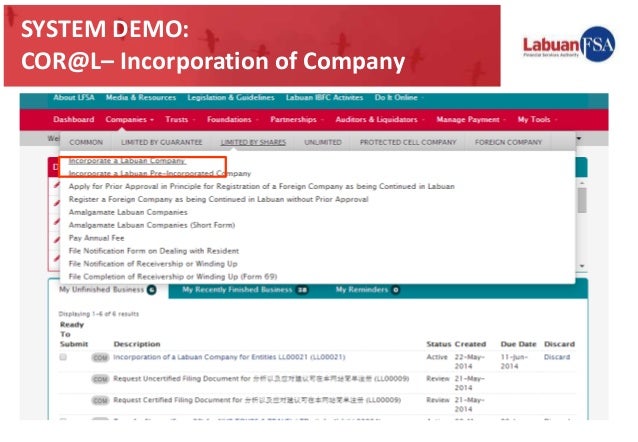Click the scrollbar thumb beside the menu panel
Viewport: 638px width, 442px height.
click(x=582, y=200)
